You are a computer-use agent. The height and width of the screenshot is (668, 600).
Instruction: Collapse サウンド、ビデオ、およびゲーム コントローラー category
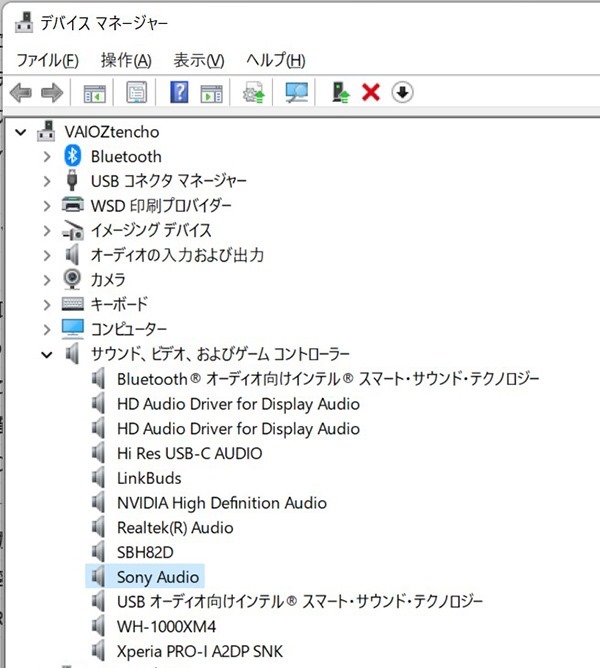(47, 354)
